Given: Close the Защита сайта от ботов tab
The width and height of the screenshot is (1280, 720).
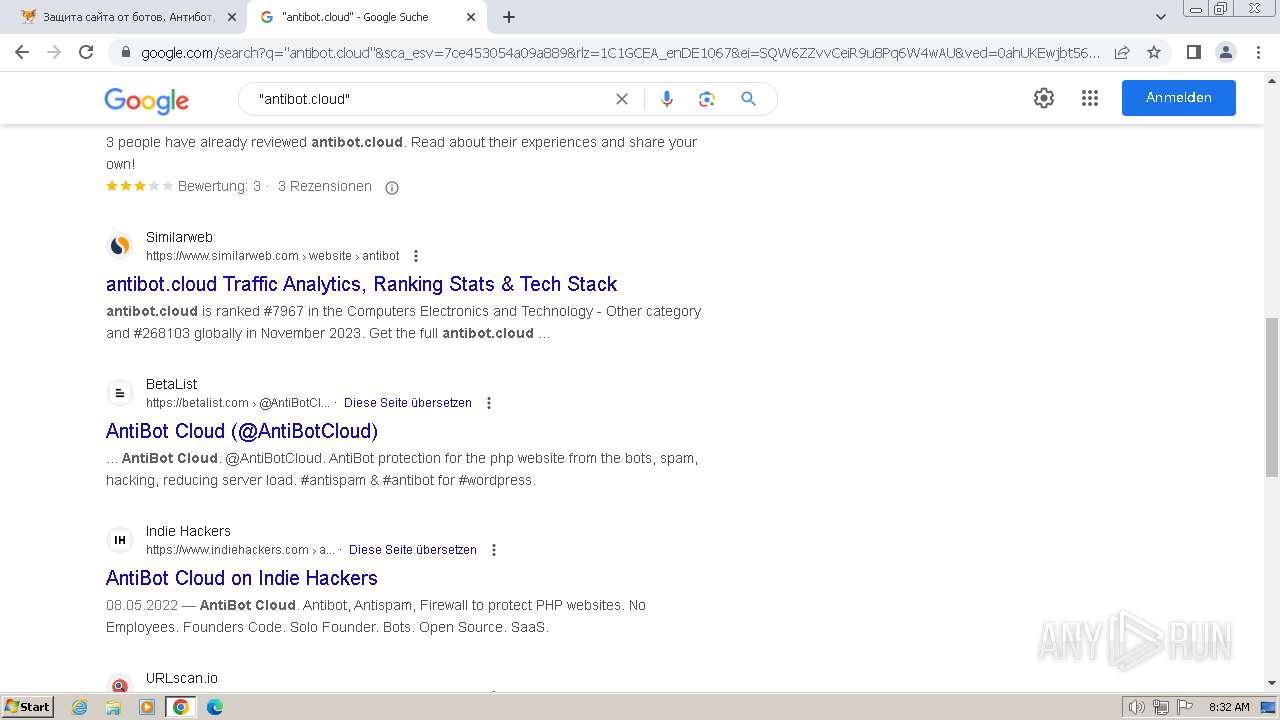Looking at the screenshot, I should (x=232, y=17).
